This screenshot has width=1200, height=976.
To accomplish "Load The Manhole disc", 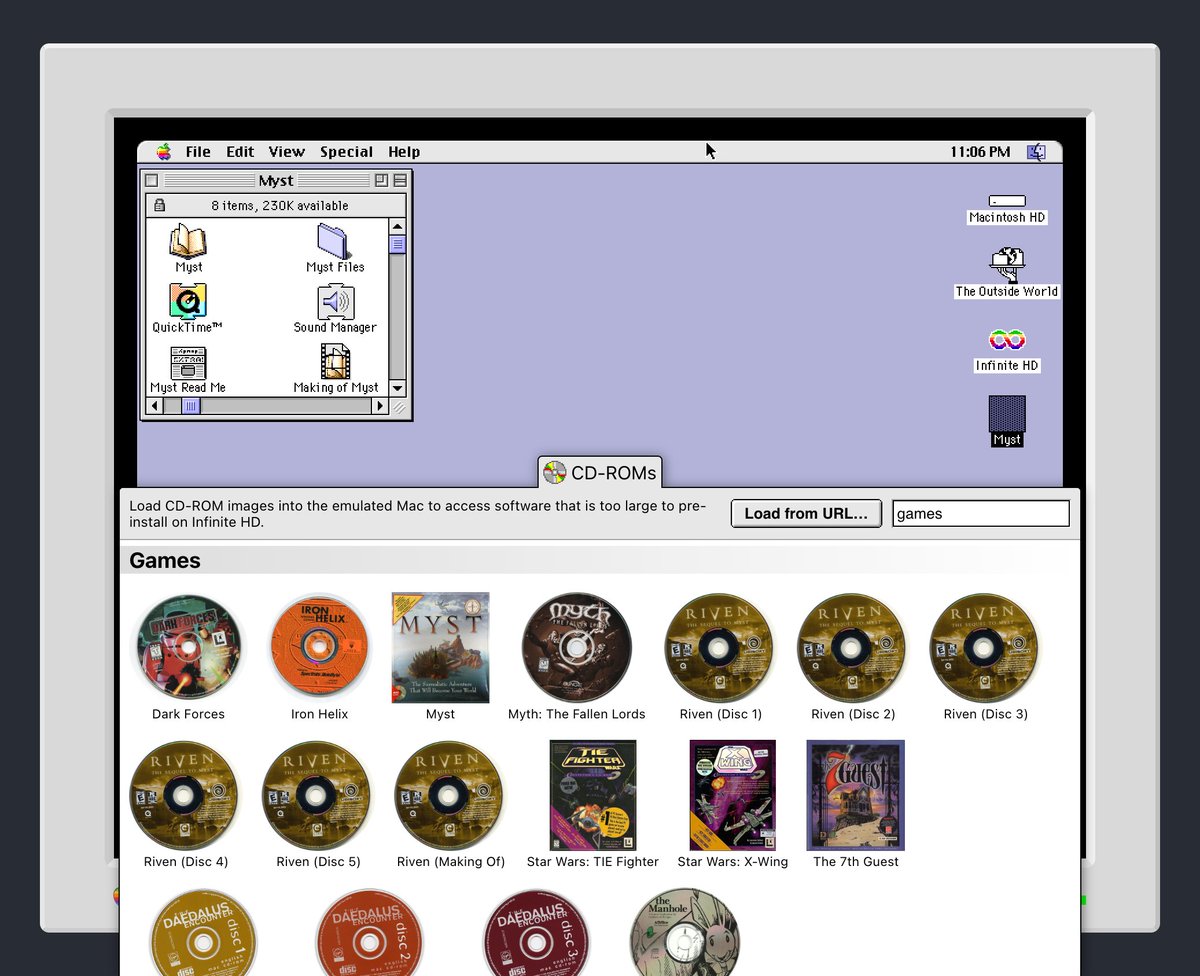I will [x=685, y=932].
